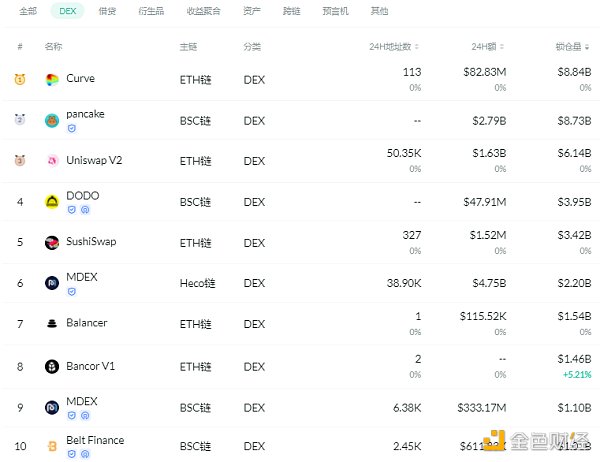
Task: Click Belt Finance's 2.45K address count
Action: 407,446
